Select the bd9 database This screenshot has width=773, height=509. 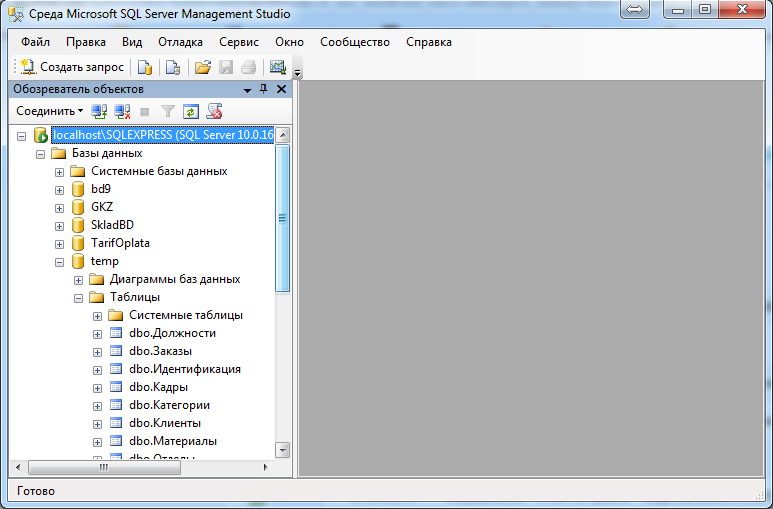(x=101, y=189)
